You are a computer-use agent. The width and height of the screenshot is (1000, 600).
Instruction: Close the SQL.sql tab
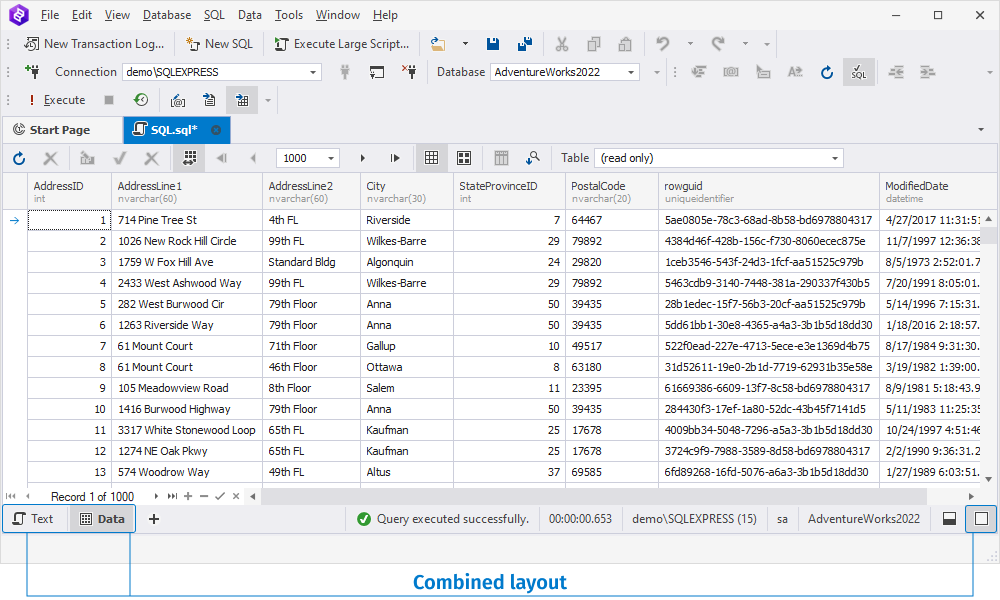(216, 130)
